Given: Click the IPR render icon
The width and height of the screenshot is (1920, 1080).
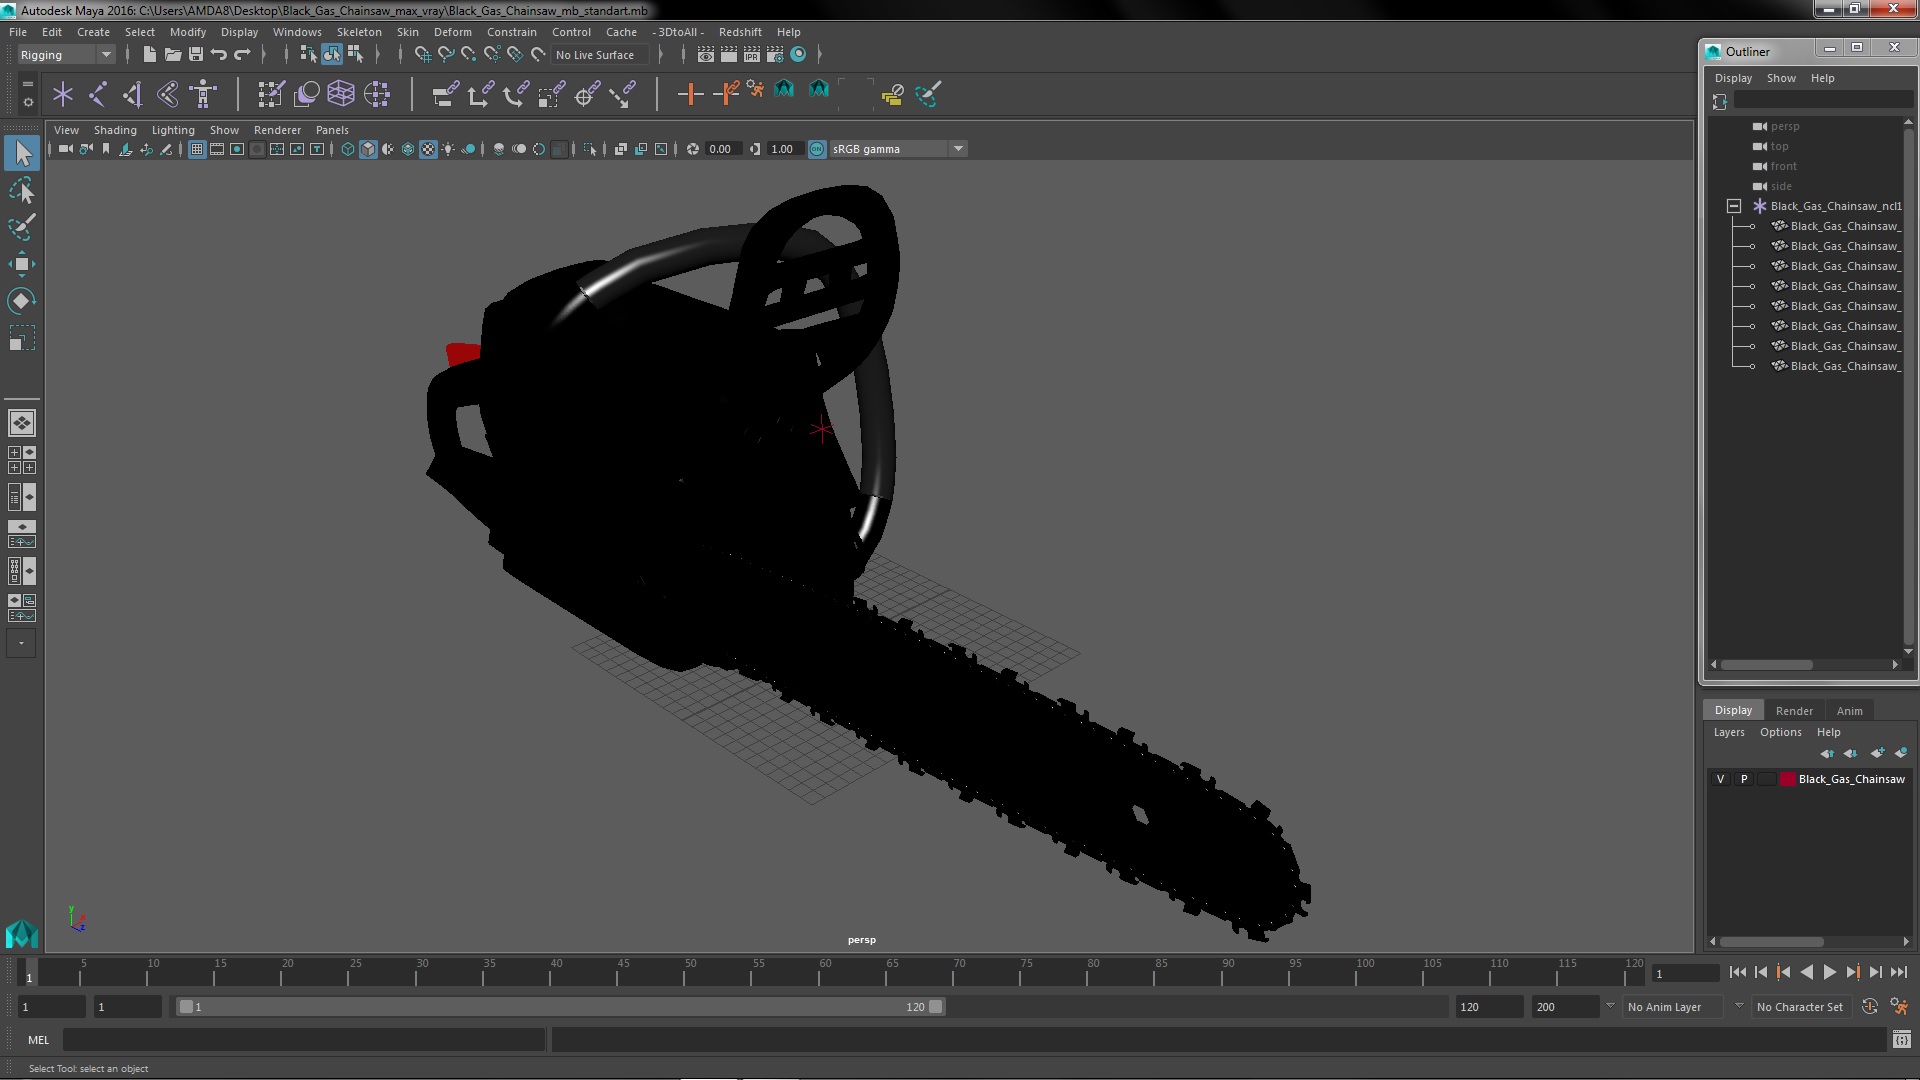Looking at the screenshot, I should (751, 54).
